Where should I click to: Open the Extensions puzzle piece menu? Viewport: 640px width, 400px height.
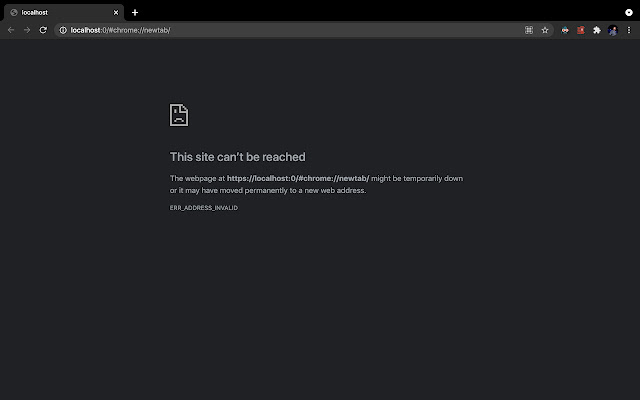597,30
